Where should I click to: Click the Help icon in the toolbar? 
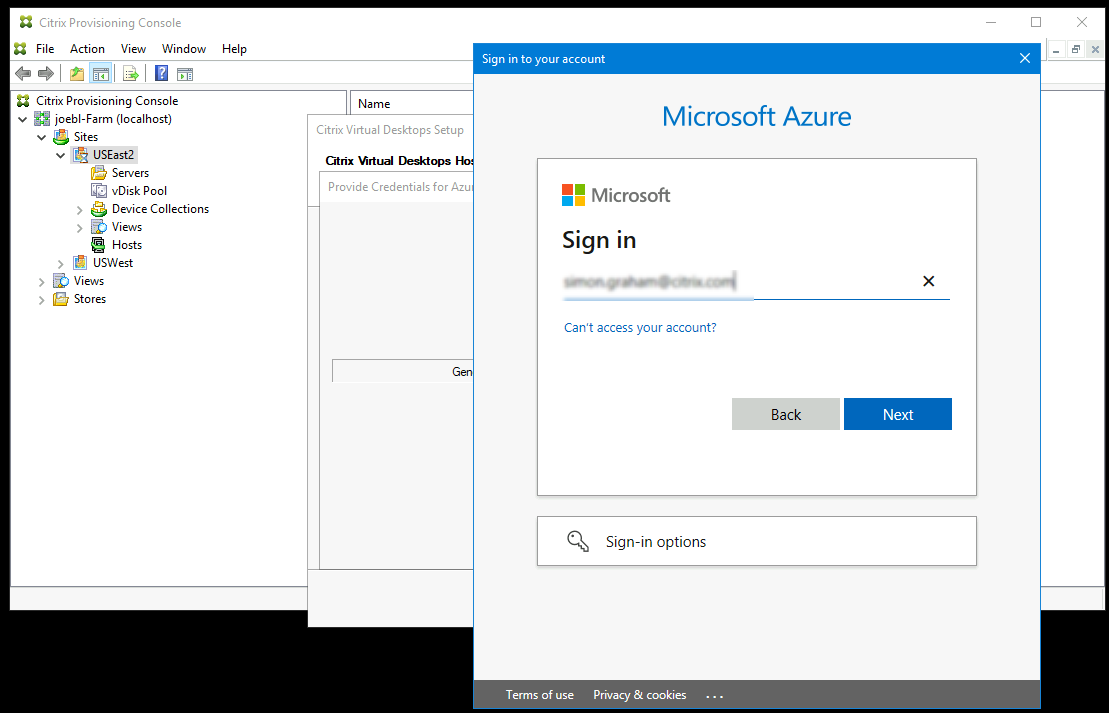tap(161, 73)
